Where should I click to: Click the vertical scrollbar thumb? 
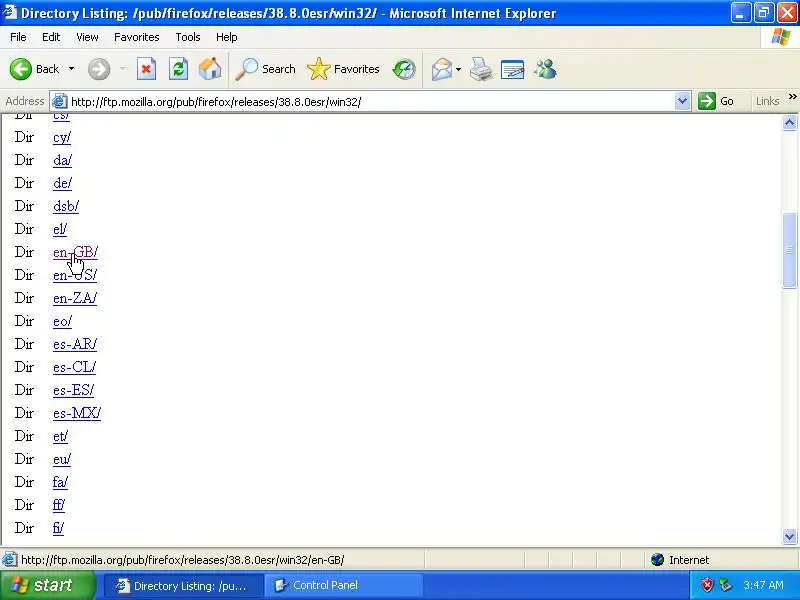789,250
